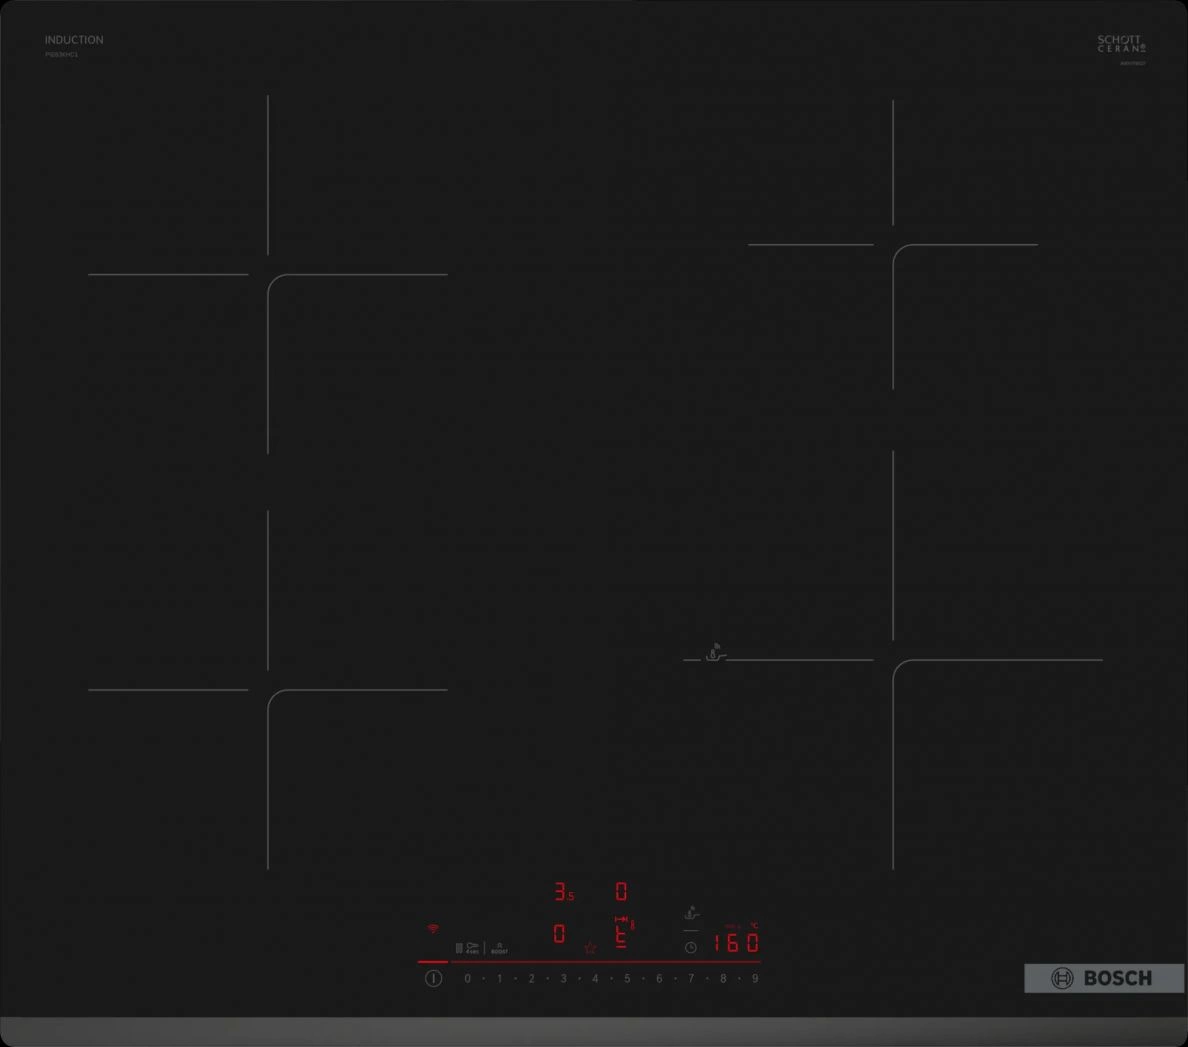Tap the red Wi-Fi Home Connect icon

coord(433,929)
